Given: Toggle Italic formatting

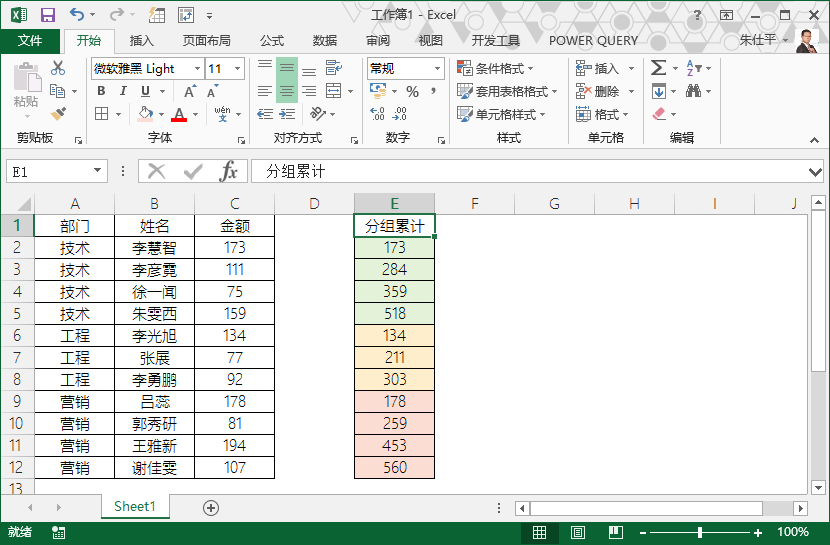Looking at the screenshot, I should tap(122, 92).
